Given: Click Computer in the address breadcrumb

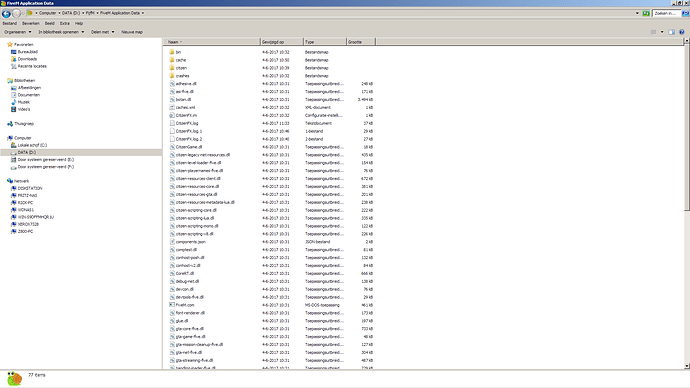Looking at the screenshot, I should coord(48,13).
